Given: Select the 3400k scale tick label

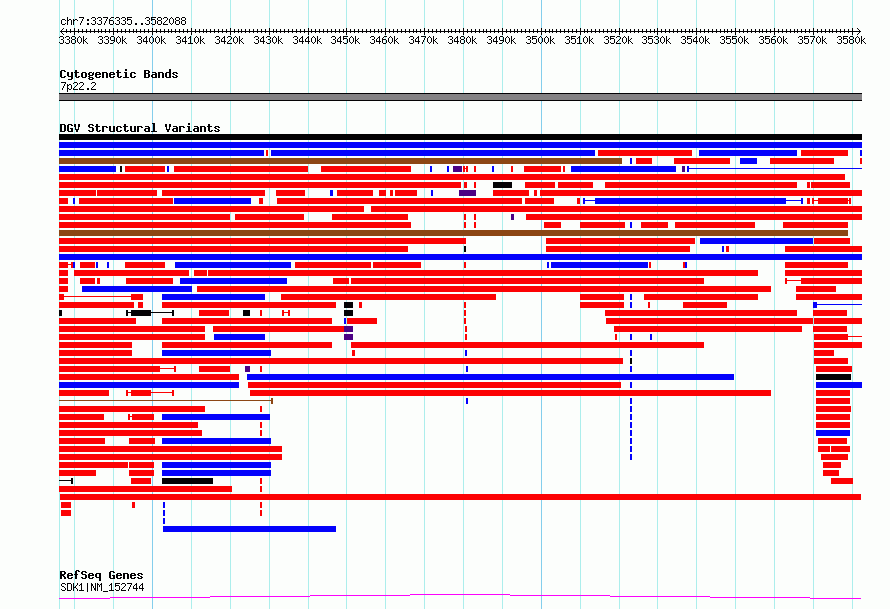Looking at the screenshot, I should pos(151,40).
